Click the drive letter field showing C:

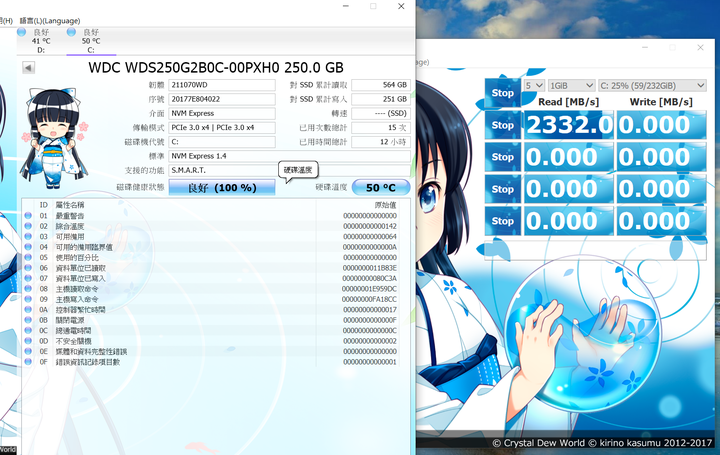click(x=222, y=142)
